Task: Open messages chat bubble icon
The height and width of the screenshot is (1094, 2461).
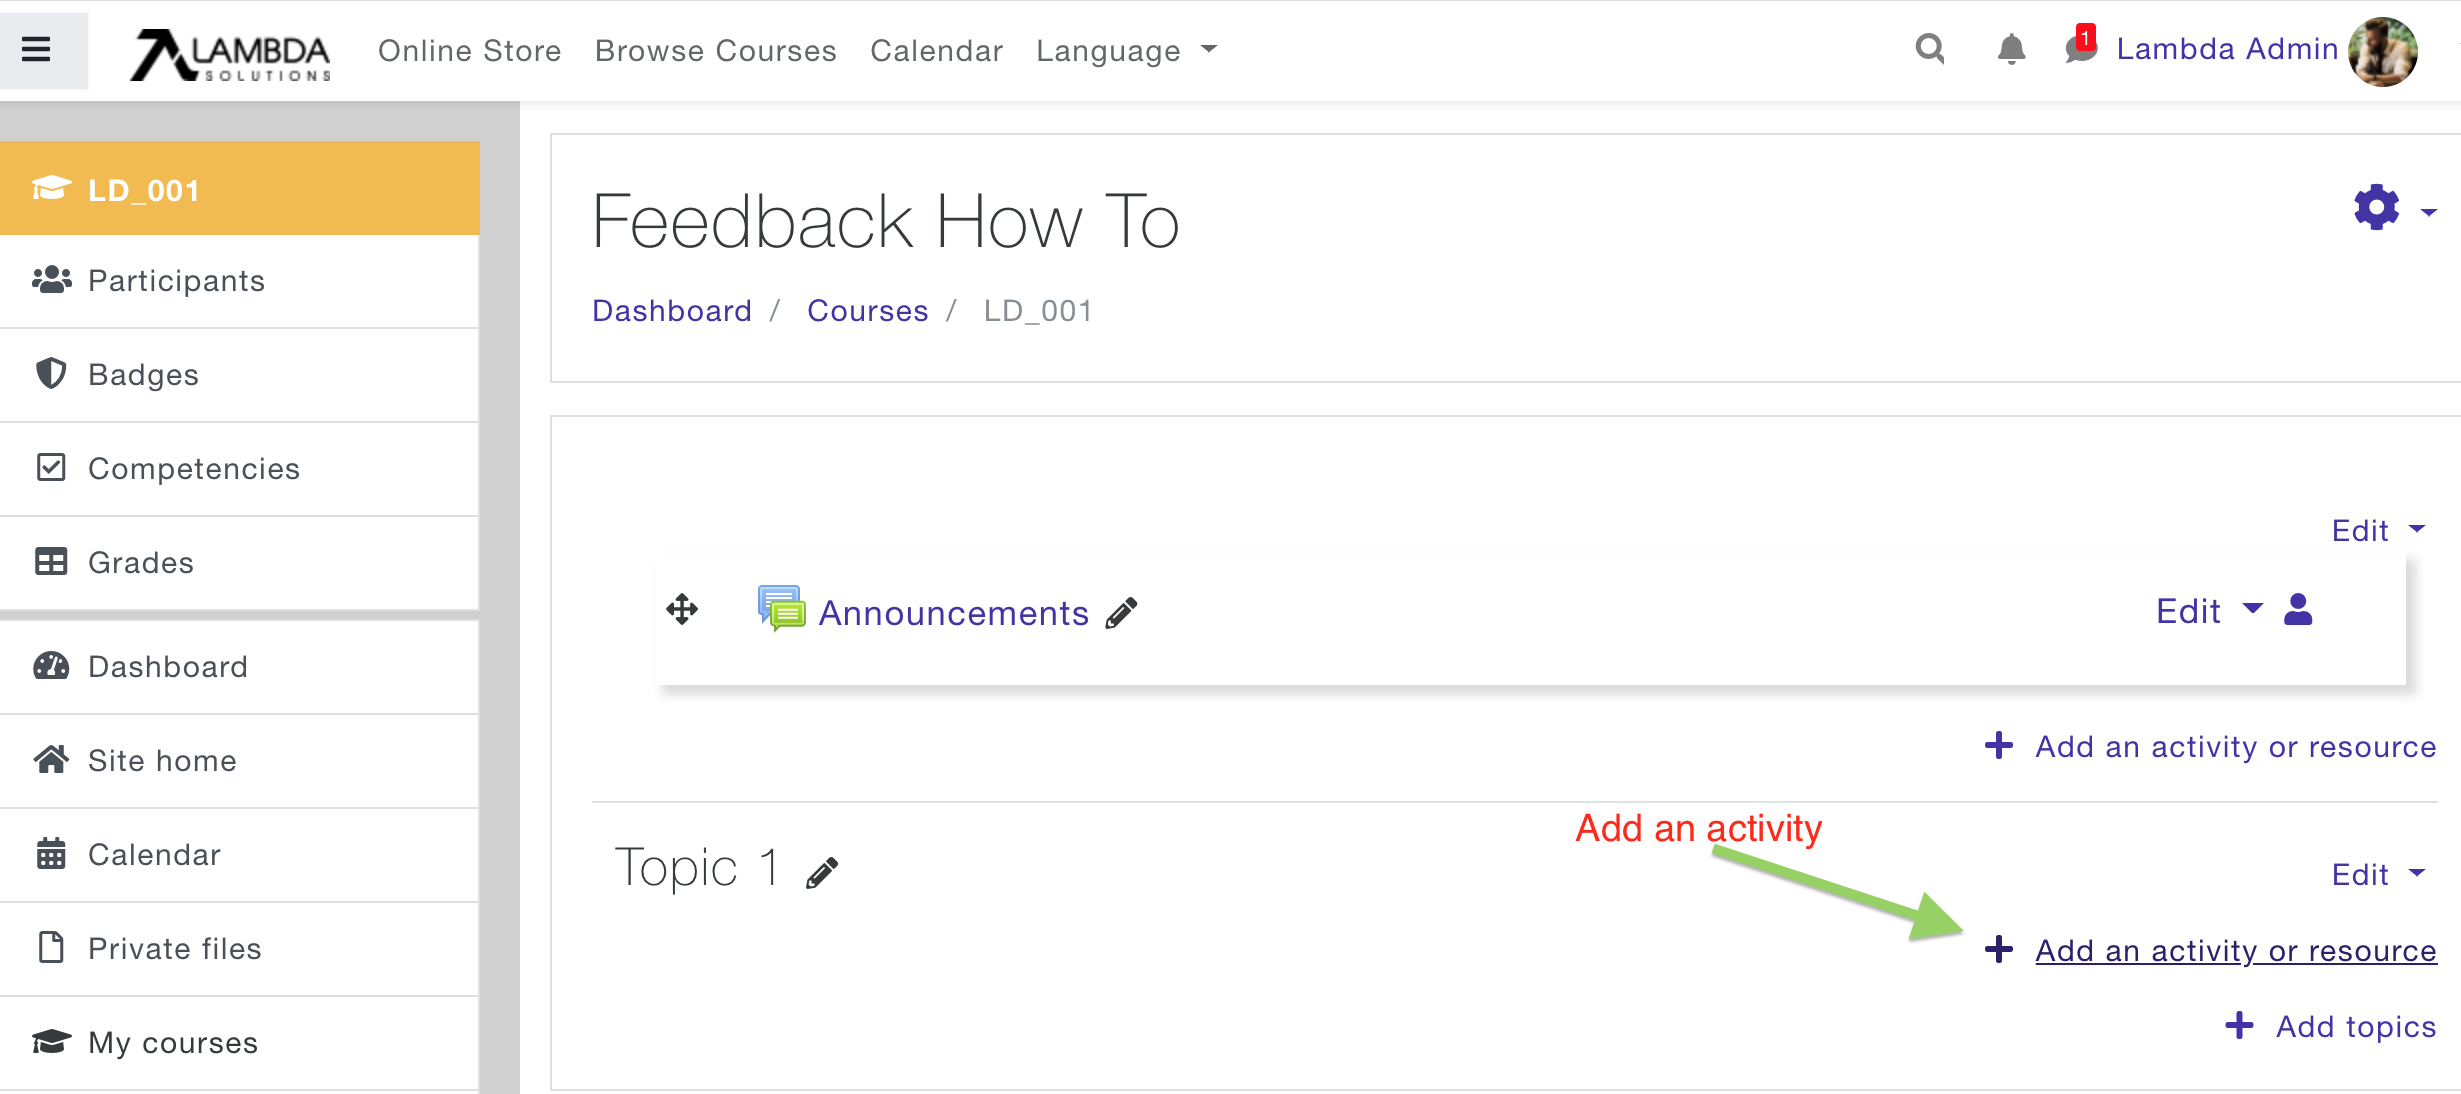Action: tap(2080, 49)
